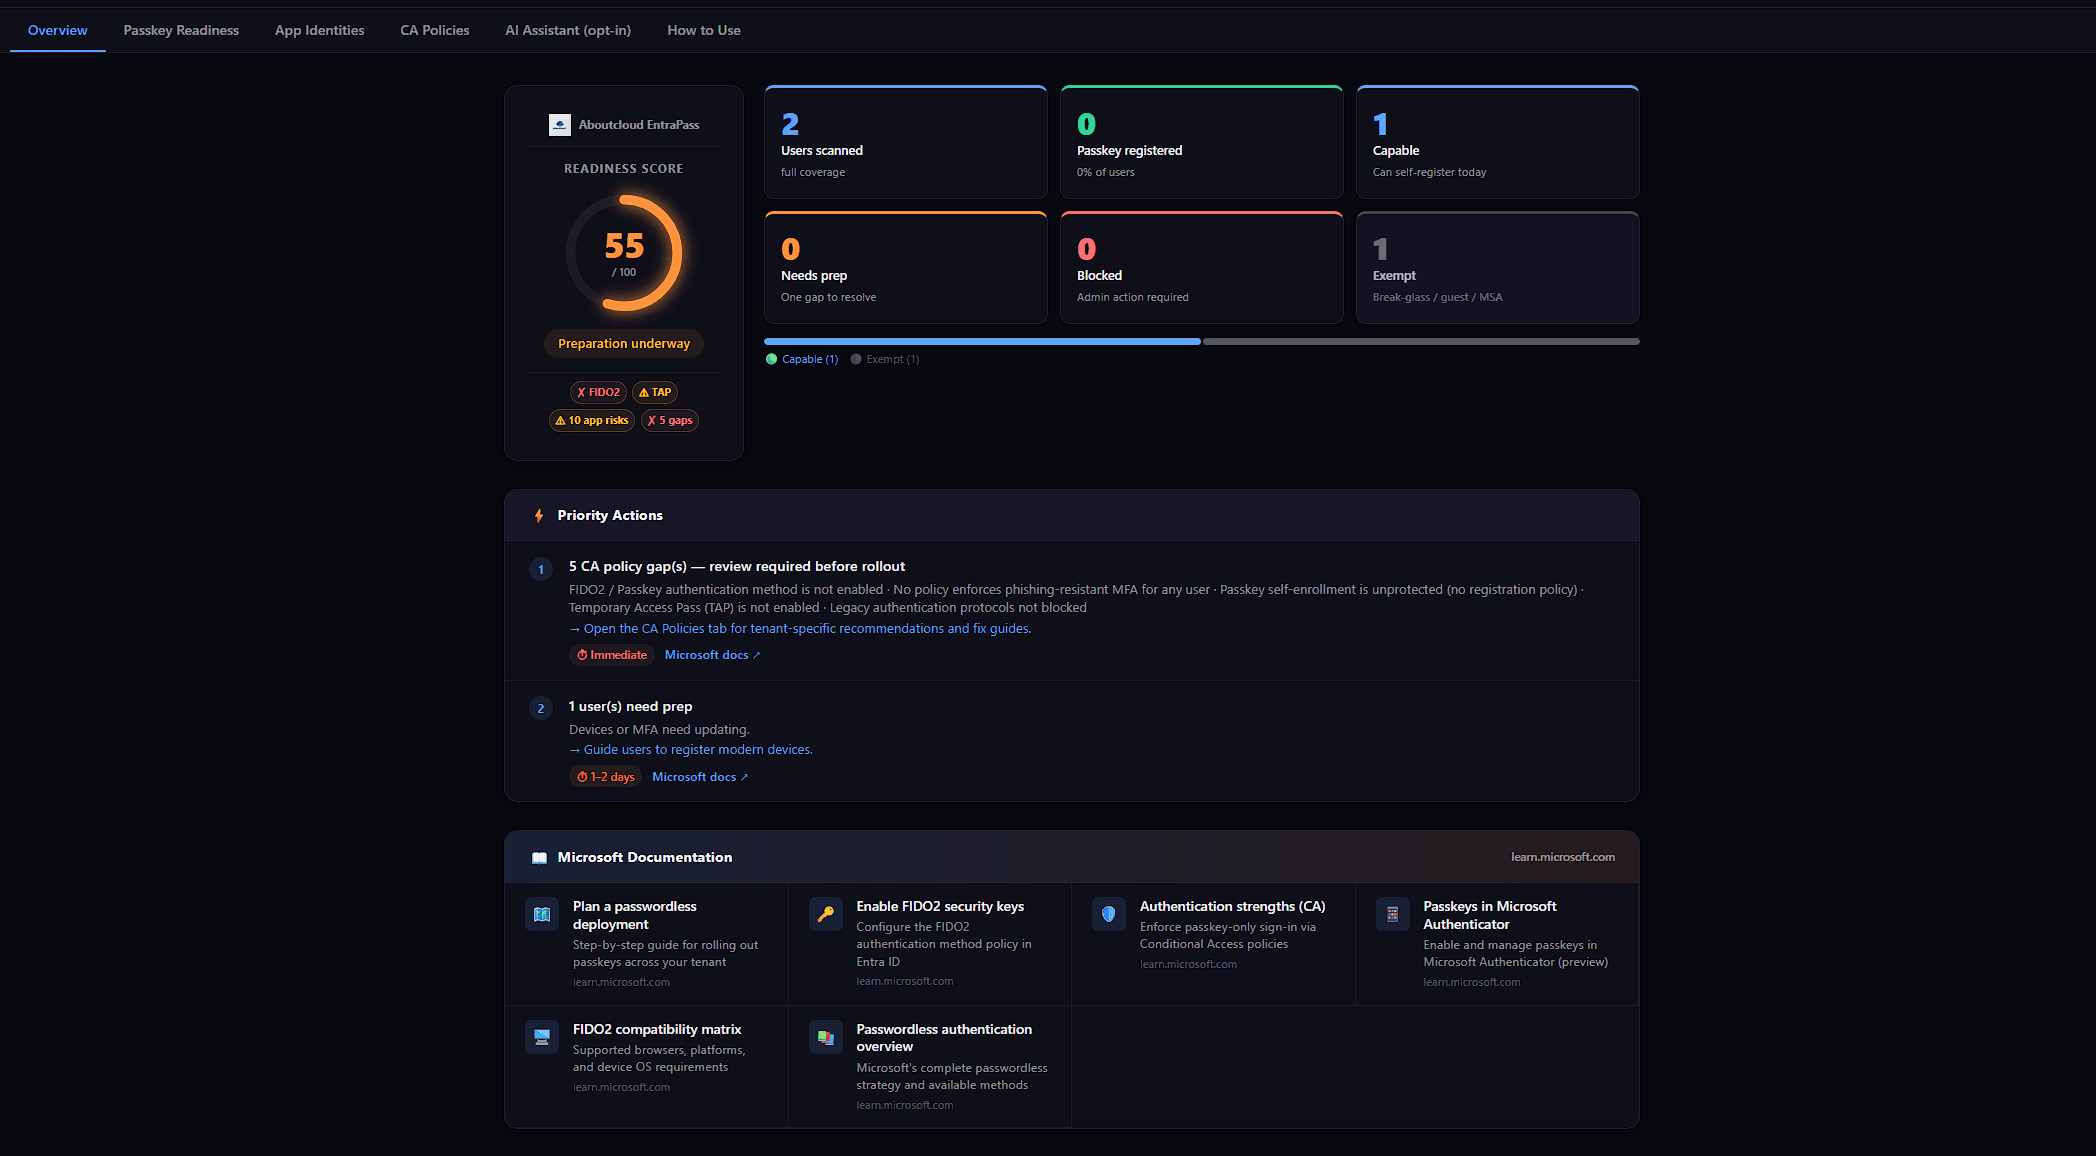This screenshot has width=2096, height=1156.
Task: Click the Plan a passwordless deployment map icon
Action: (542, 914)
